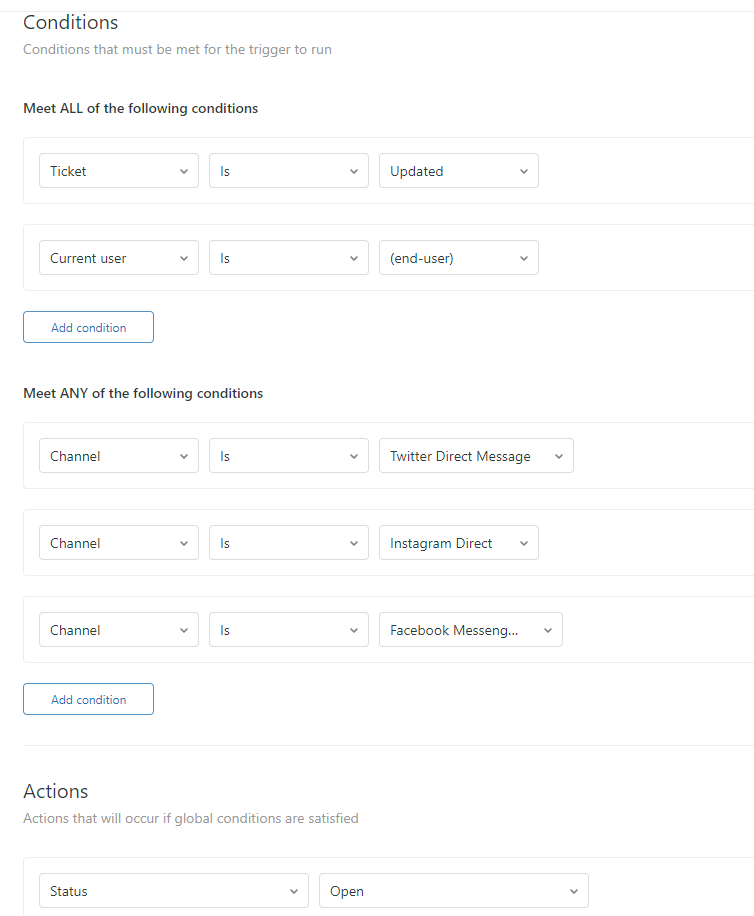Open the Status action field dropdown
754x916 pixels.
(x=173, y=891)
